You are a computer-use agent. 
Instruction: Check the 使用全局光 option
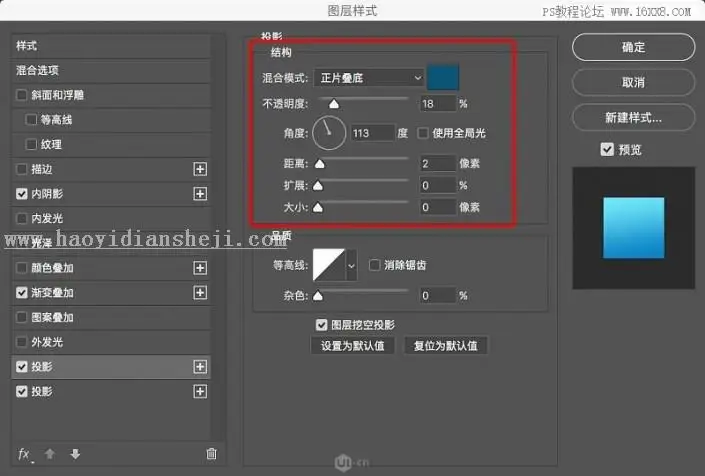423,133
